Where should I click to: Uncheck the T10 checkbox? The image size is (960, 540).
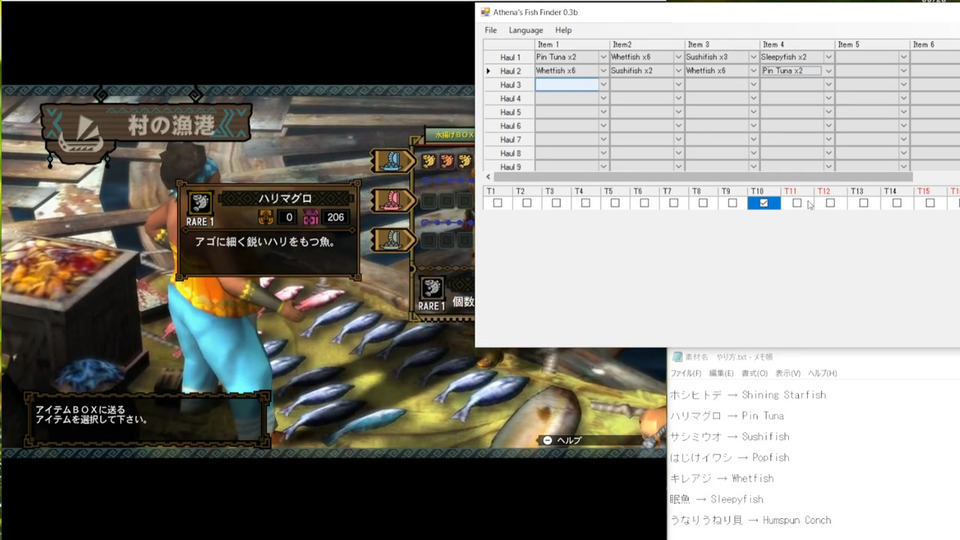point(763,203)
